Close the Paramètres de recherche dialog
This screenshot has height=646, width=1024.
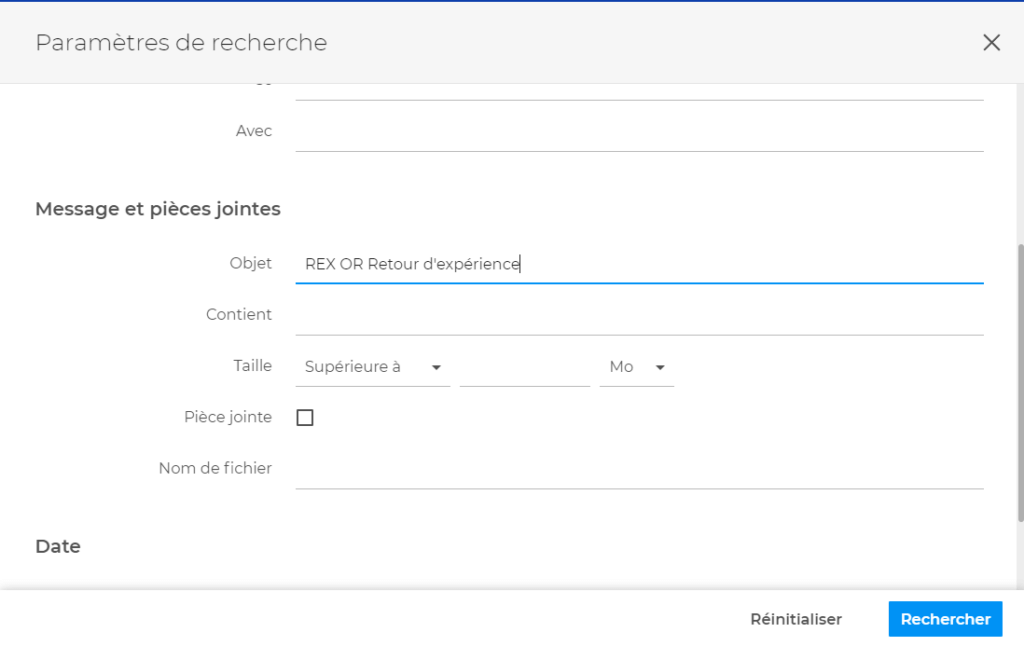[x=991, y=42]
